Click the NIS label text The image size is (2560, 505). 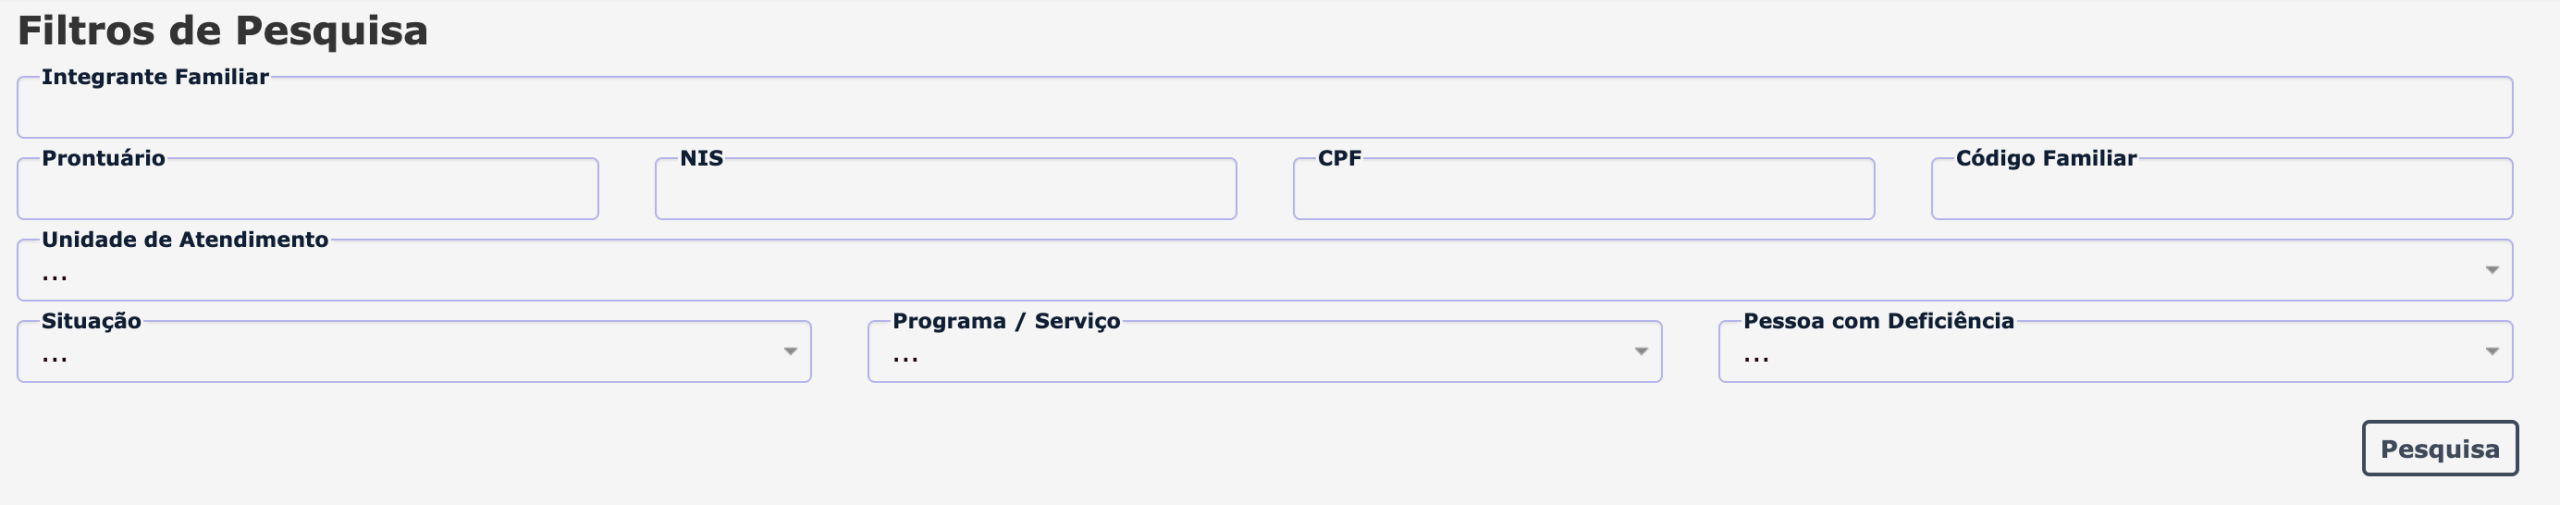click(x=701, y=158)
